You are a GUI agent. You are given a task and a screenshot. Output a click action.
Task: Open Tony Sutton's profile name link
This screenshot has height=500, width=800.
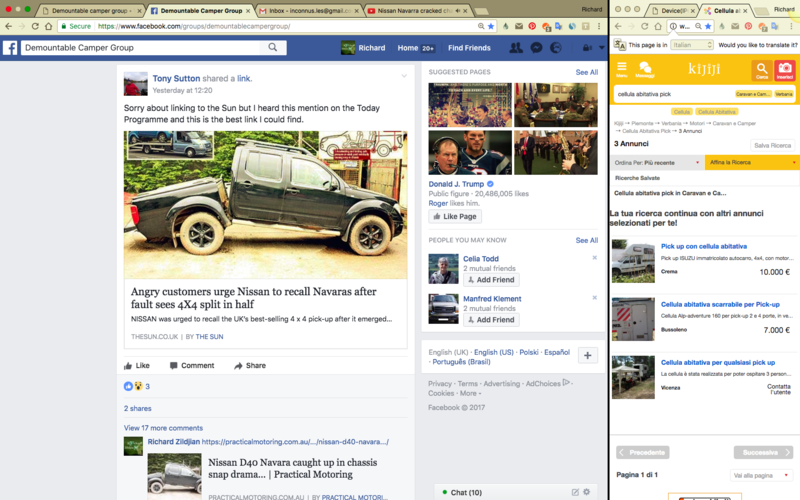[x=176, y=78]
